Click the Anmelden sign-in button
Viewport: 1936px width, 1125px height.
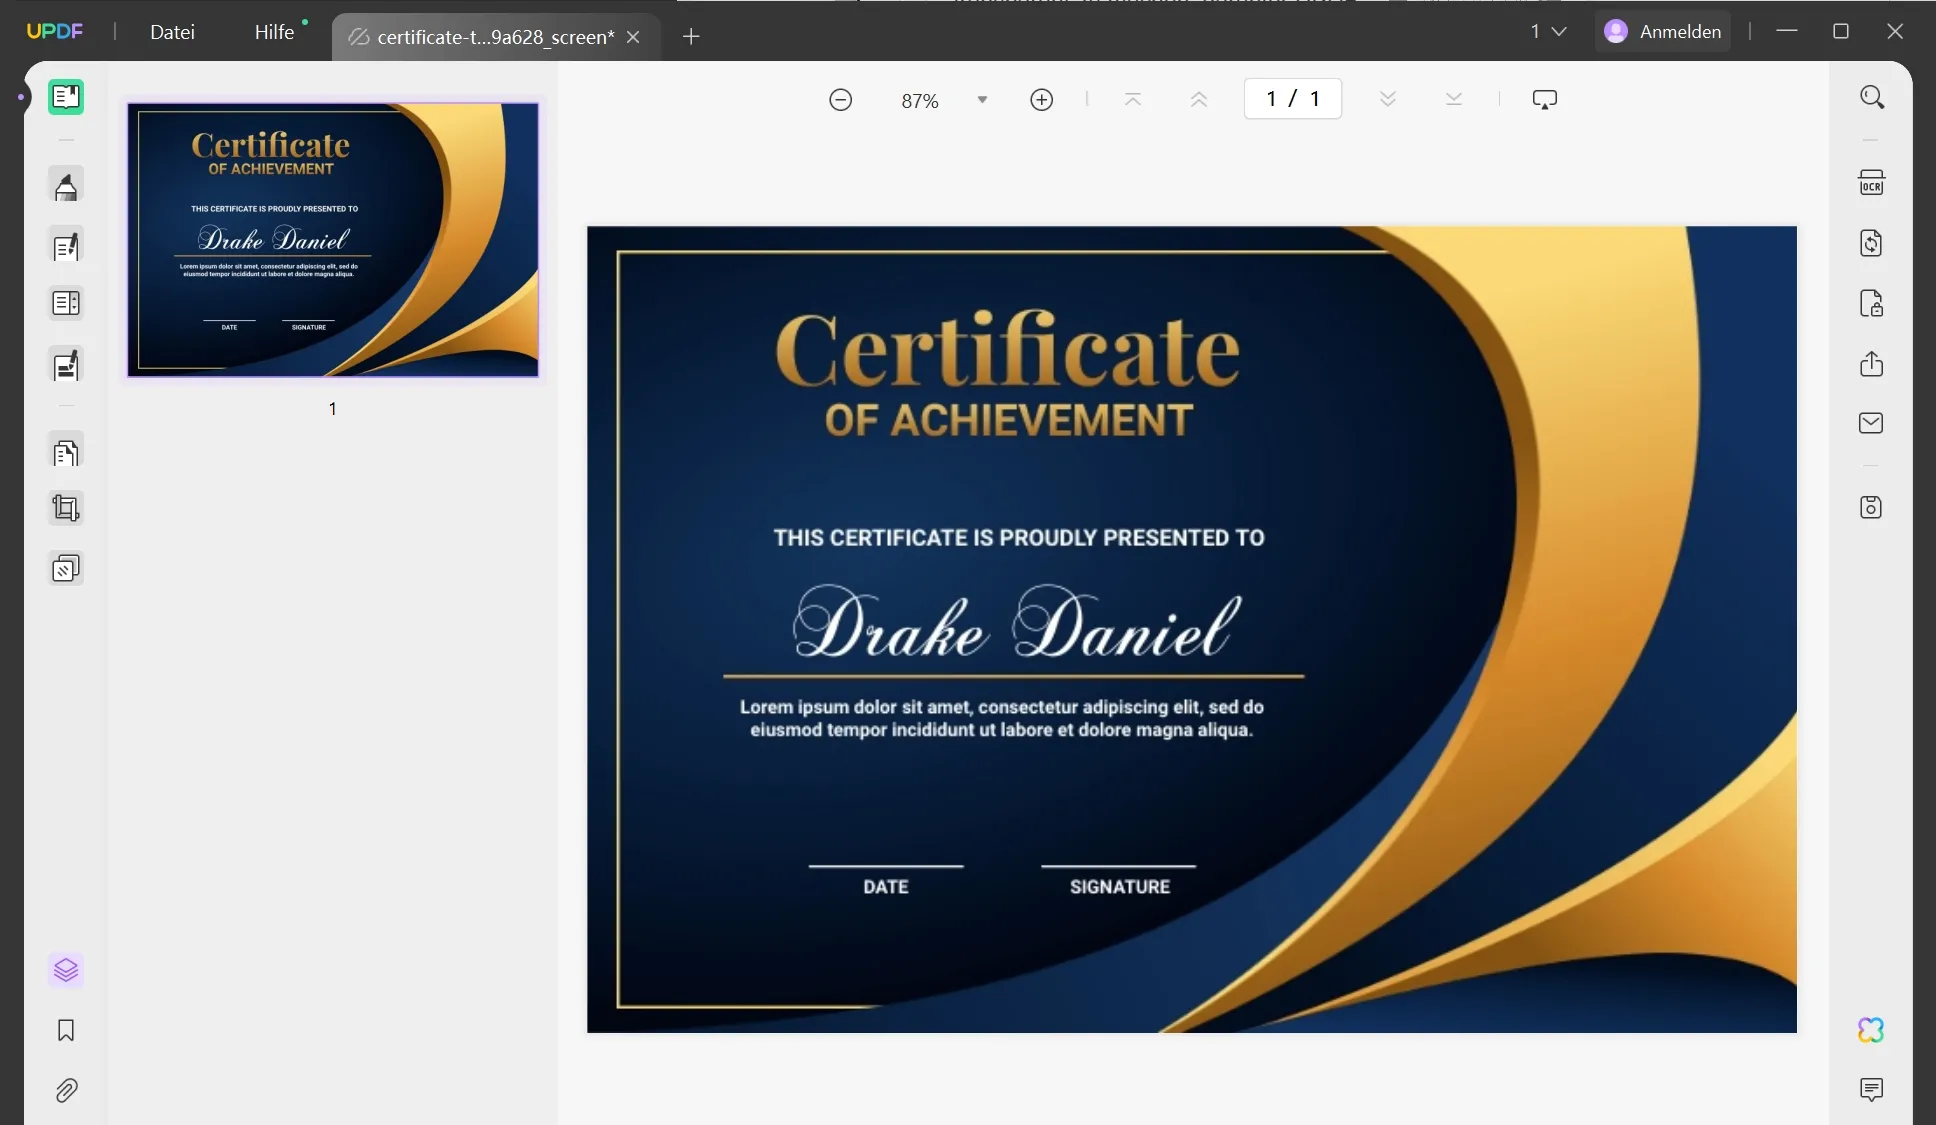coord(1664,32)
